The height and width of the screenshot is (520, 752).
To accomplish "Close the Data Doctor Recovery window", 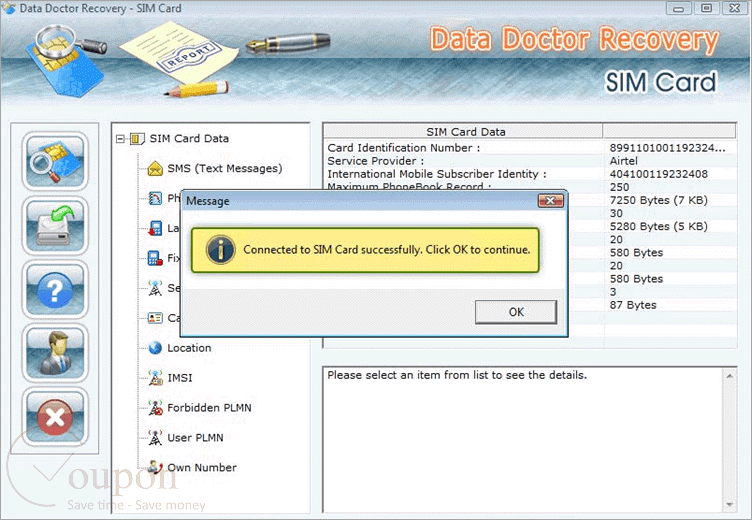I will [x=734, y=8].
